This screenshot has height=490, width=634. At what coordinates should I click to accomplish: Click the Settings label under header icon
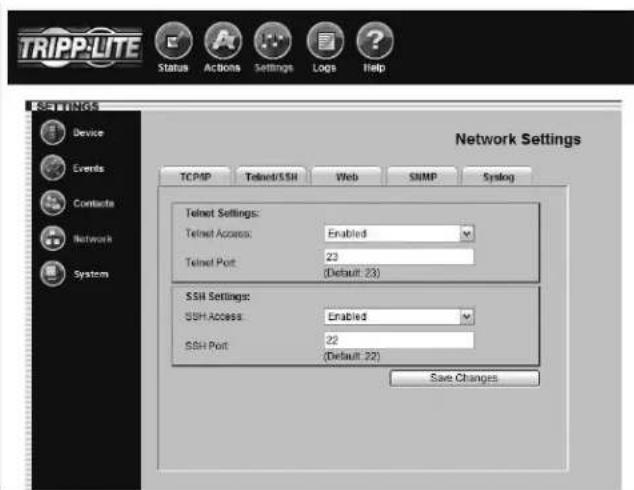point(274,68)
